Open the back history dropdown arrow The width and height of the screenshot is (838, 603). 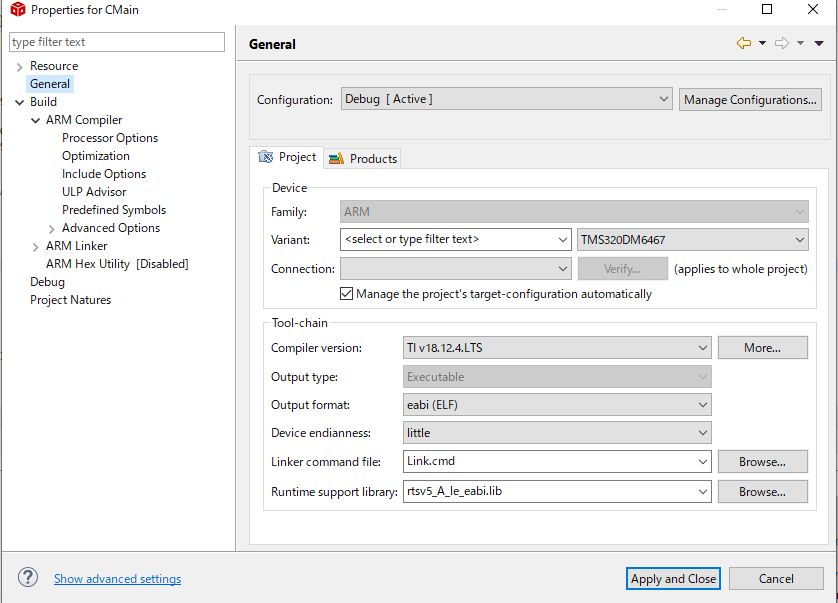762,43
